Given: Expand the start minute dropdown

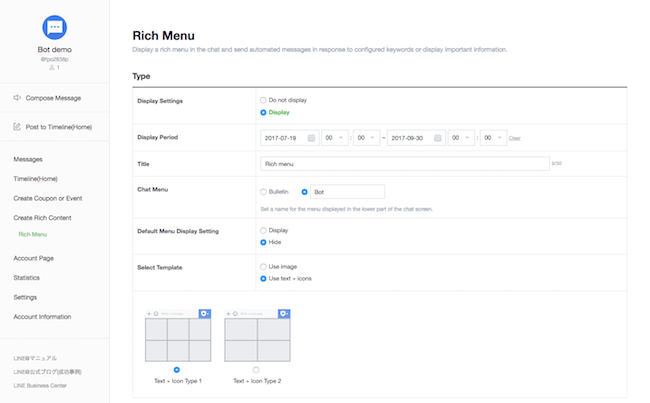Looking at the screenshot, I should [367, 138].
